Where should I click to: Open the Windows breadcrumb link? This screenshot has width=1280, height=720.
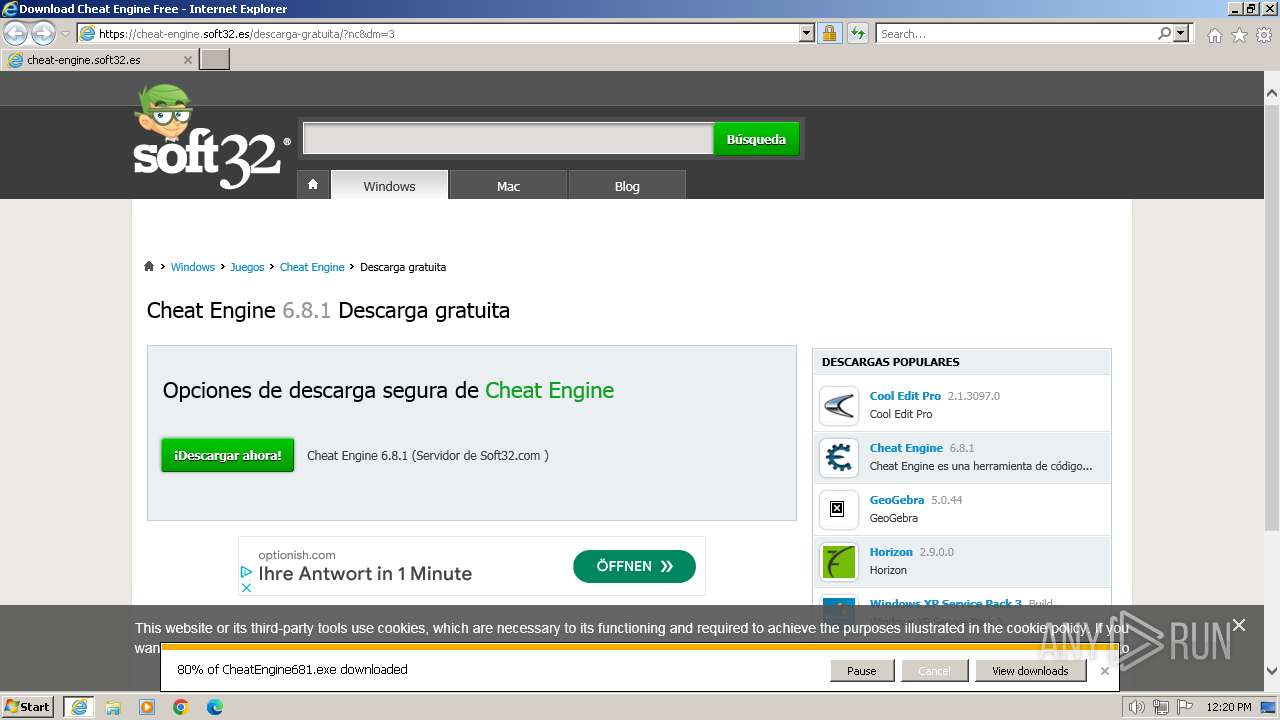192,267
